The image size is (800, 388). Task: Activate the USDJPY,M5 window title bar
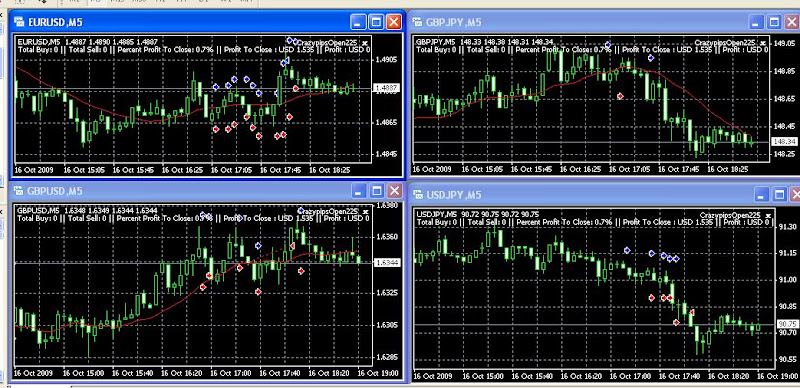(582, 195)
